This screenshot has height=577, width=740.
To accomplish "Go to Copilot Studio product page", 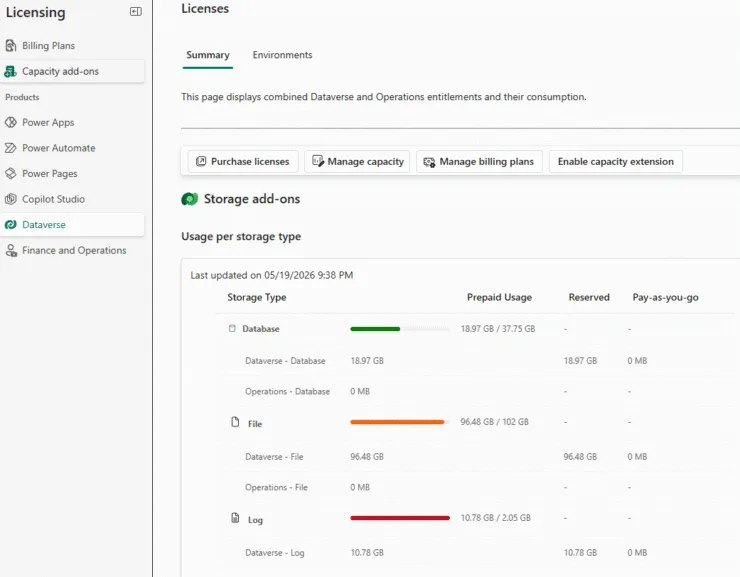I will pyautogui.click(x=72, y=199).
